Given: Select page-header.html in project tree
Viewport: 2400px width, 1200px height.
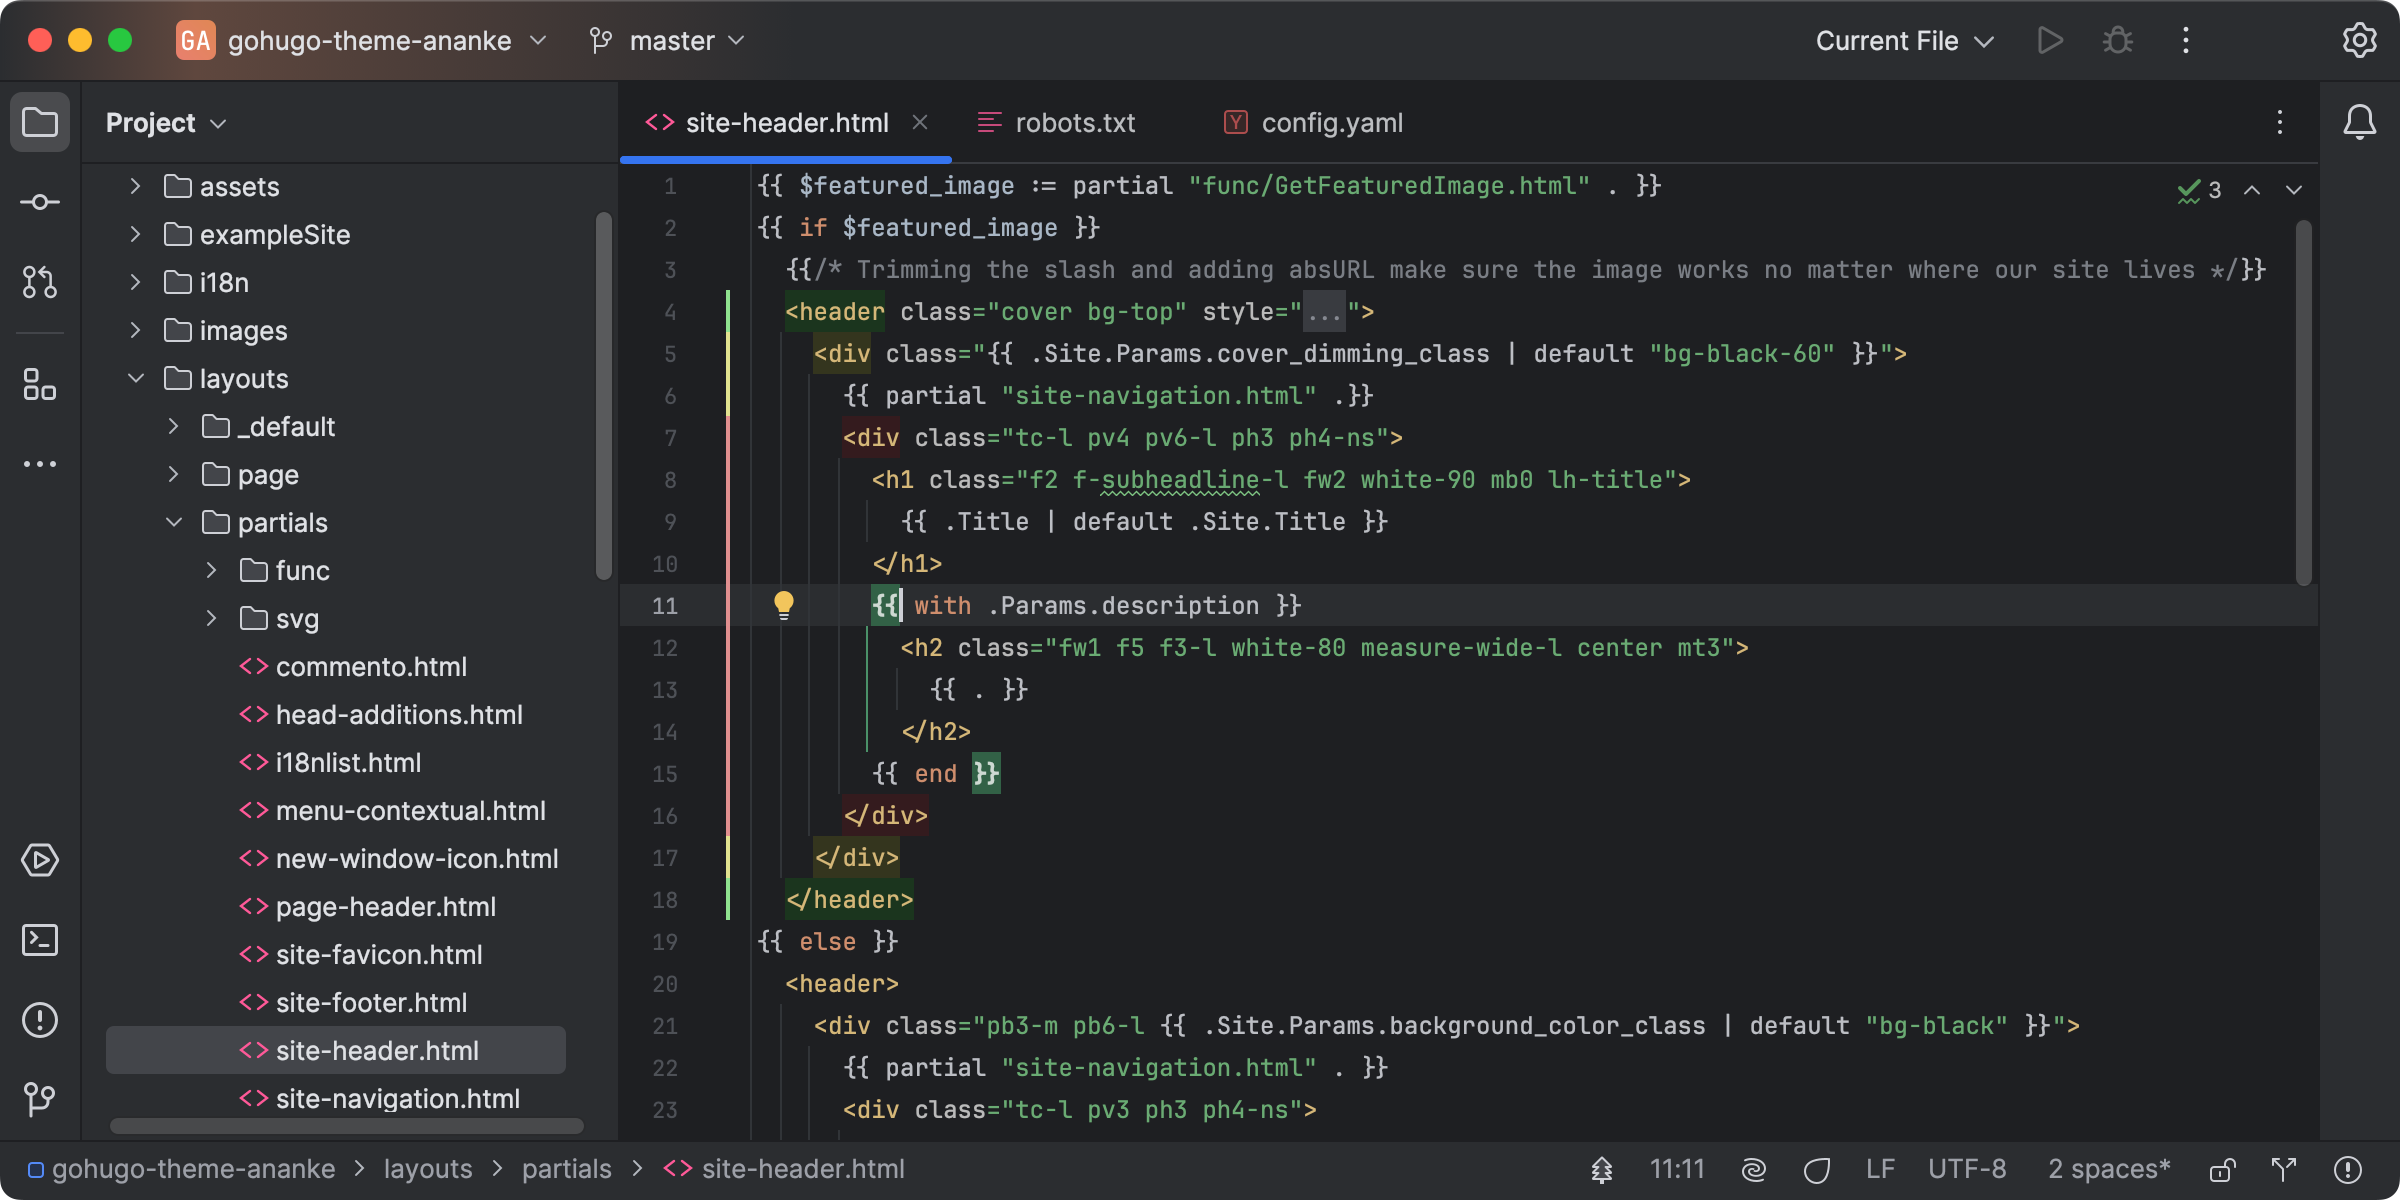Looking at the screenshot, I should 367,906.
